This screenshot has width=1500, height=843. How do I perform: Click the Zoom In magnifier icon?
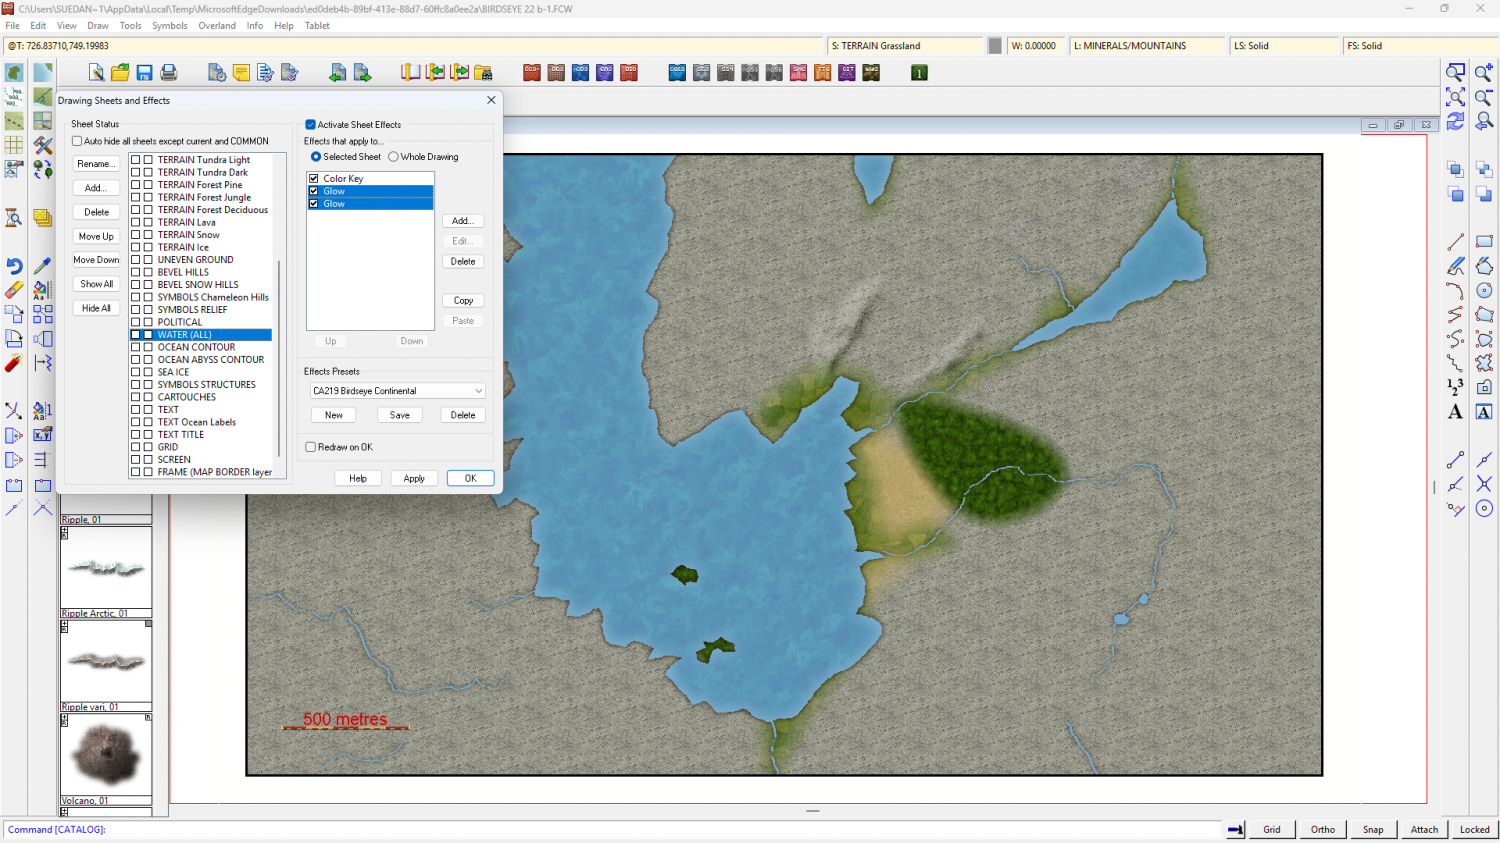pos(1483,73)
